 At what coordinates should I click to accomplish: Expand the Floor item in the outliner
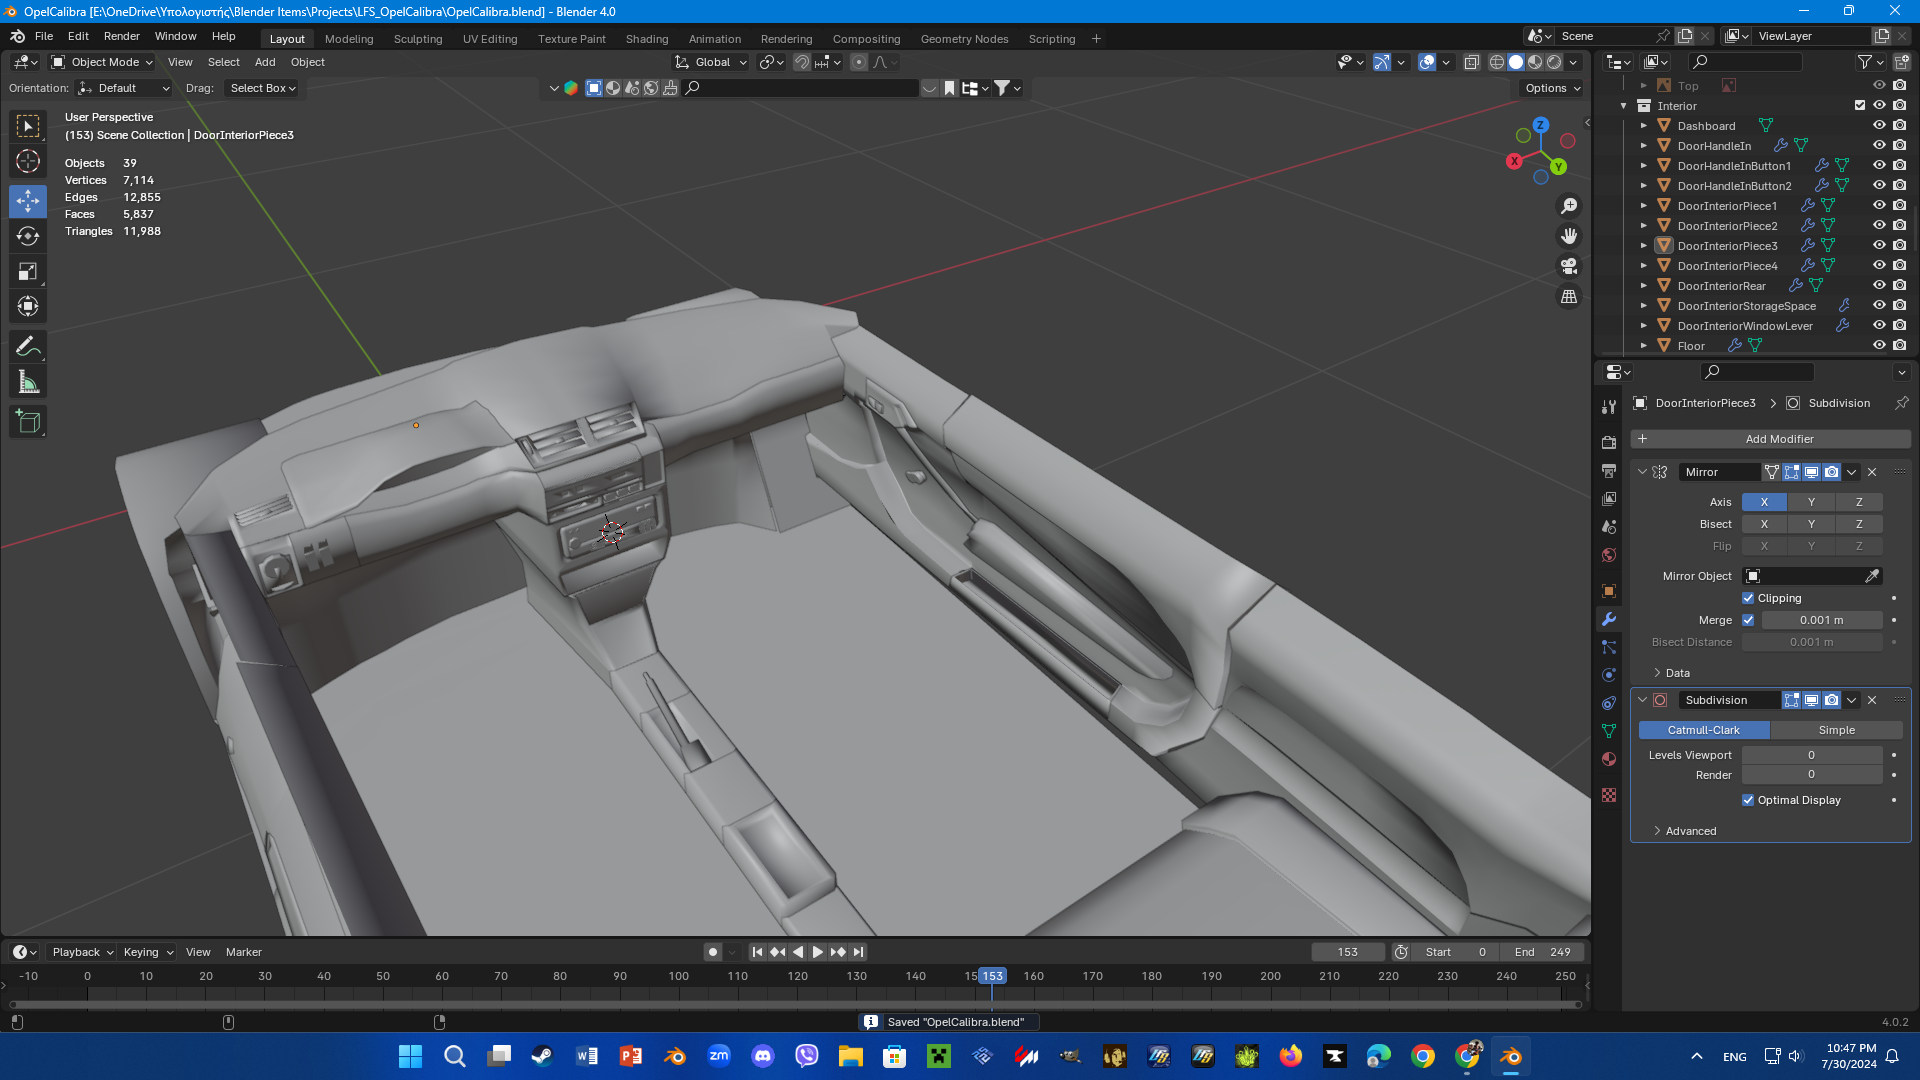point(1643,346)
